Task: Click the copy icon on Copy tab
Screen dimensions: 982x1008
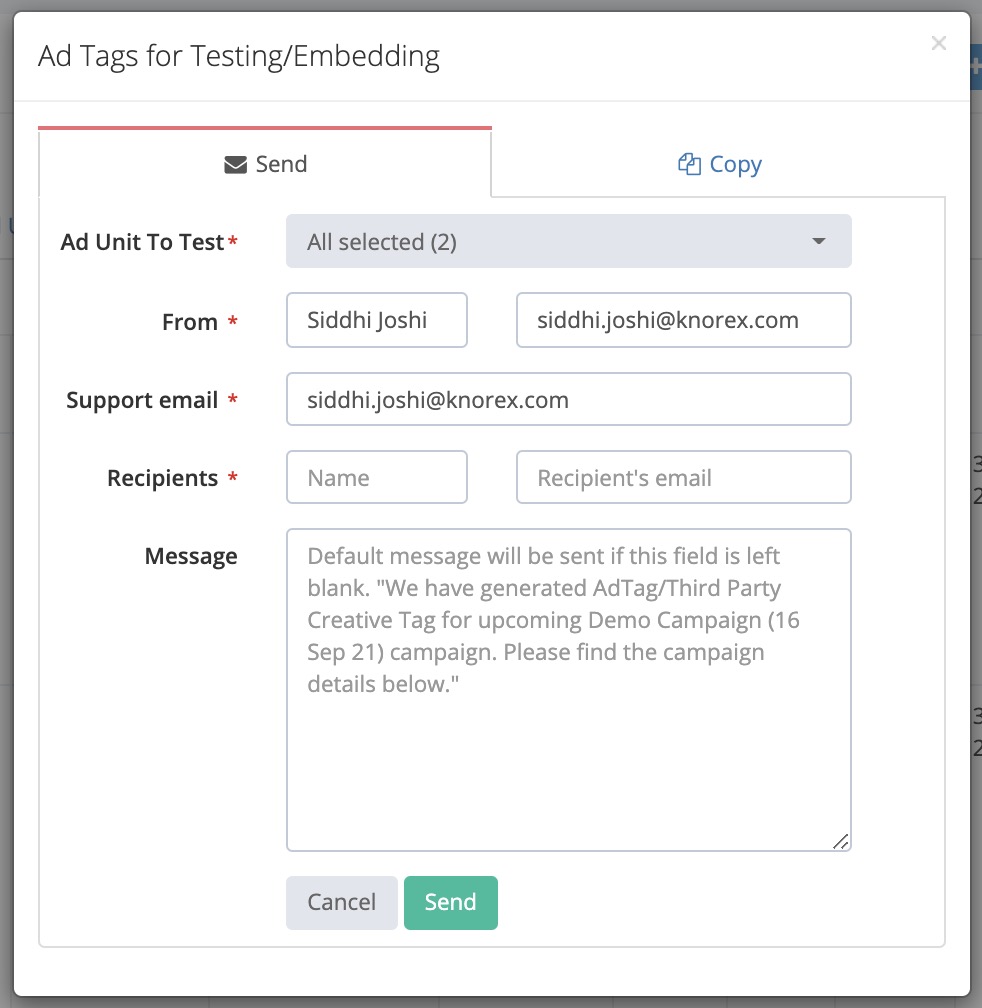Action: click(x=689, y=165)
